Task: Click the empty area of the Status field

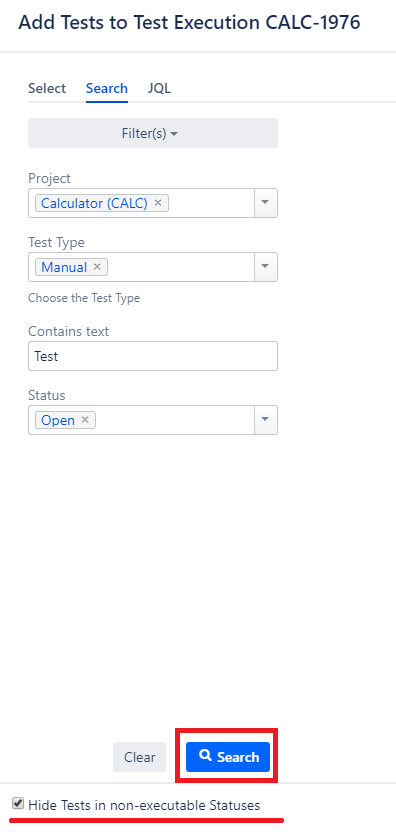Action: pos(175,420)
